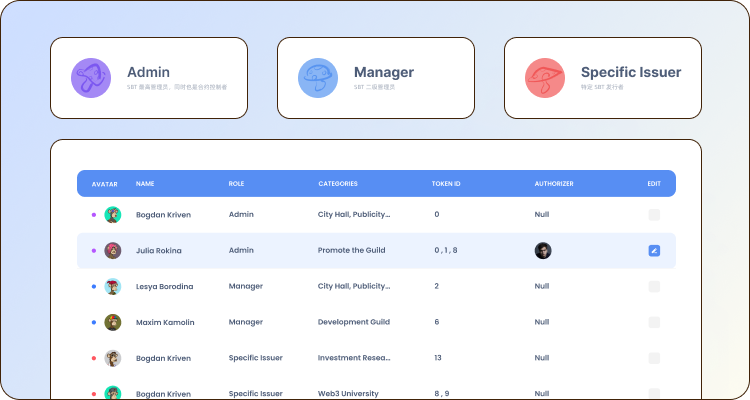Click the Manager role cell for Lesya Borodina
Viewport: 750px width, 400px height.
click(x=246, y=286)
